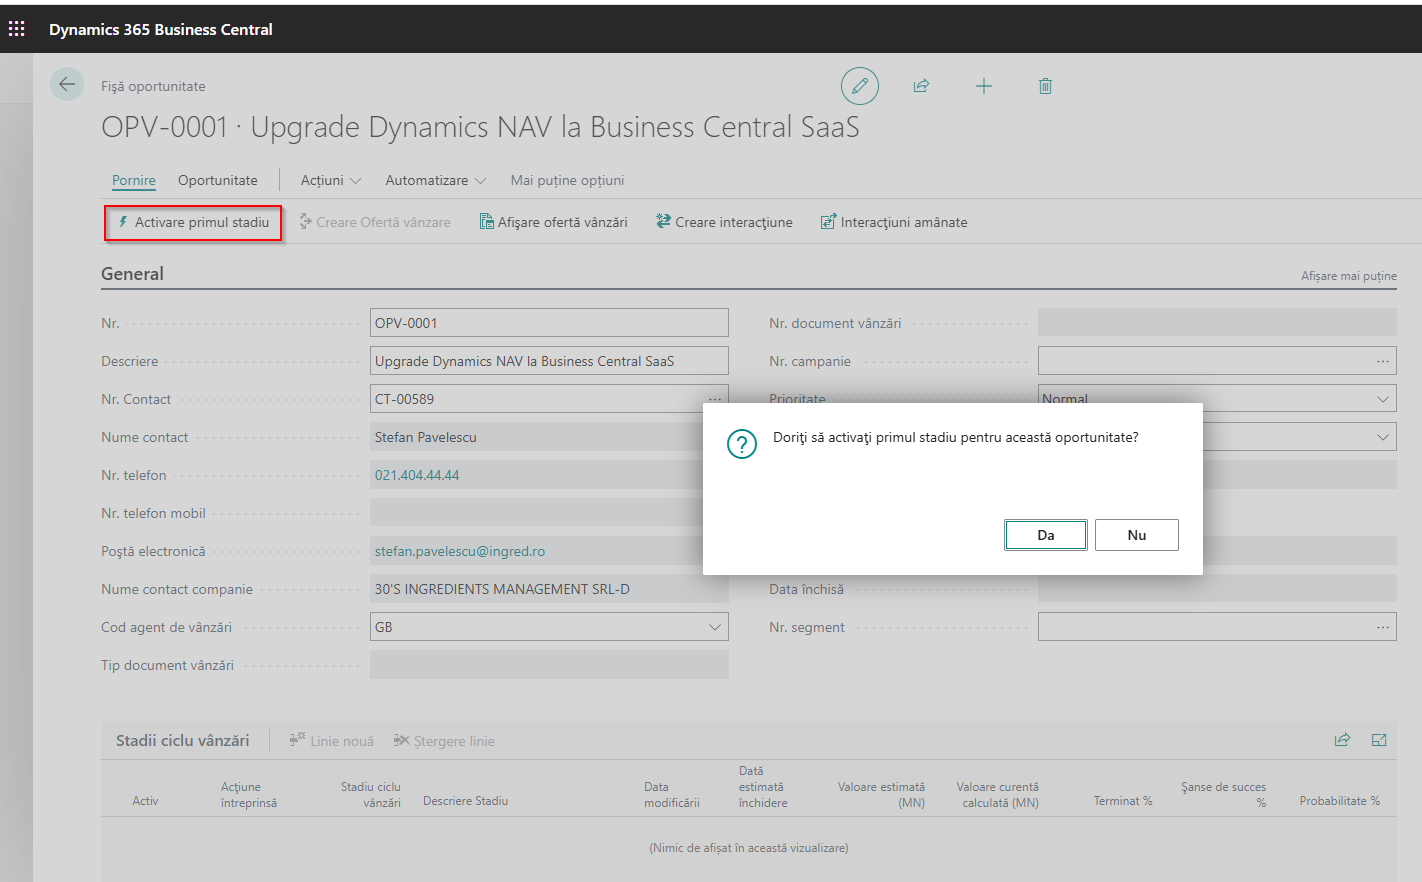Click the question mark dialog icon

(742, 444)
